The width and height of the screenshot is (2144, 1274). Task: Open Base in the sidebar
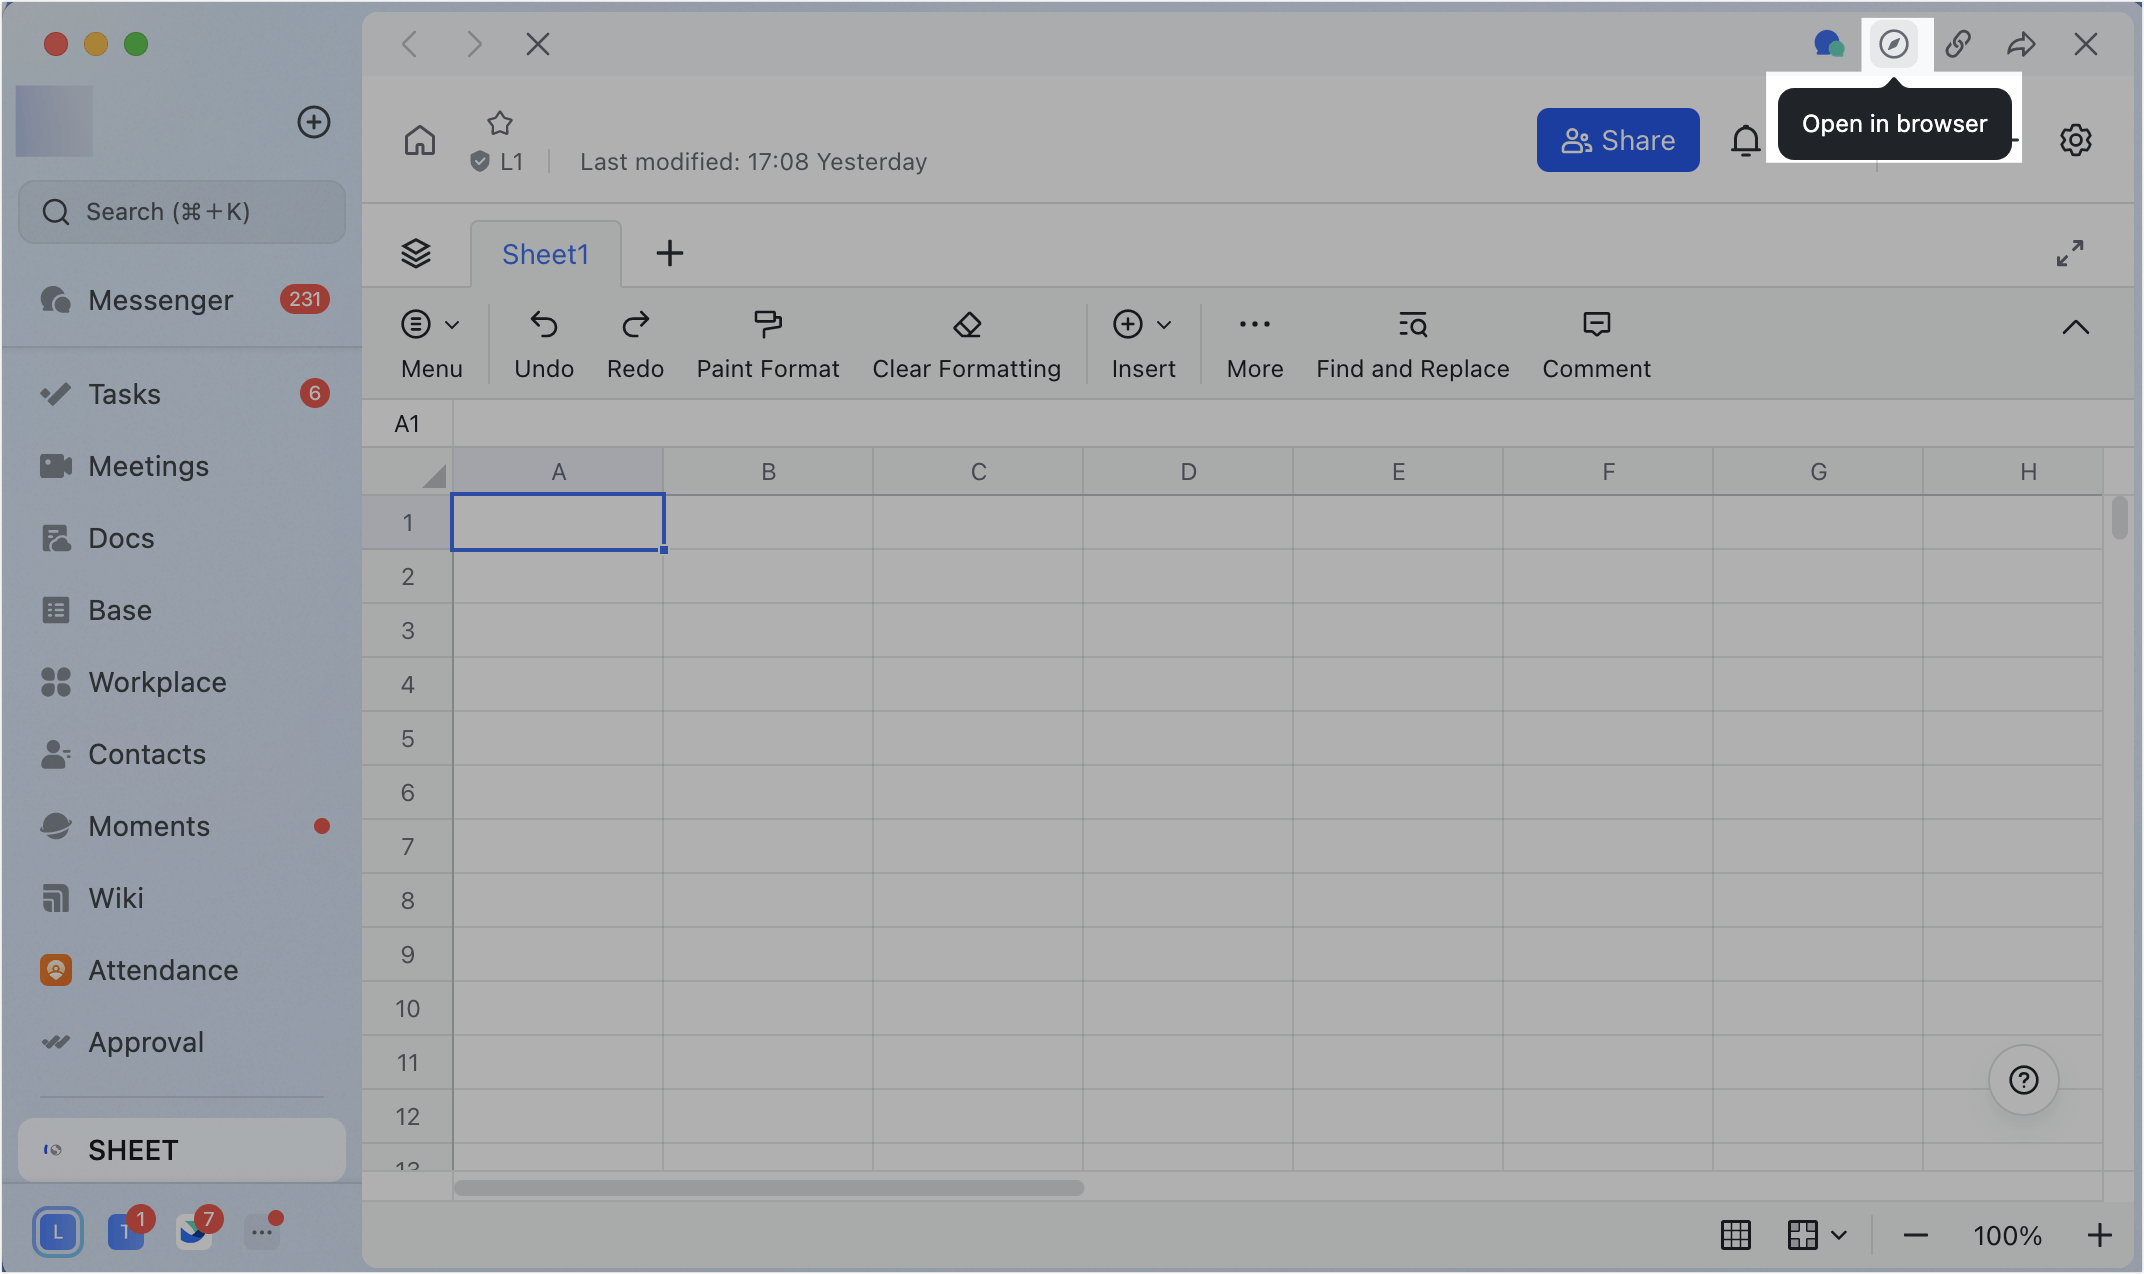click(182, 610)
